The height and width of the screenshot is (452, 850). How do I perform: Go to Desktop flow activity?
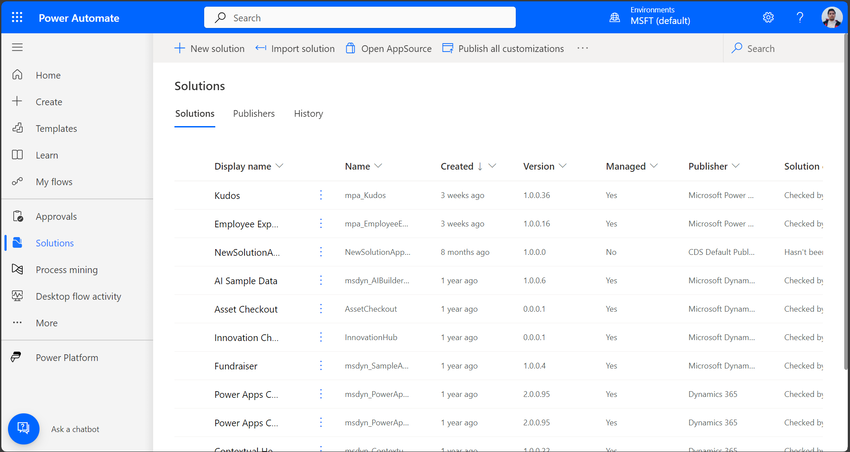point(78,296)
